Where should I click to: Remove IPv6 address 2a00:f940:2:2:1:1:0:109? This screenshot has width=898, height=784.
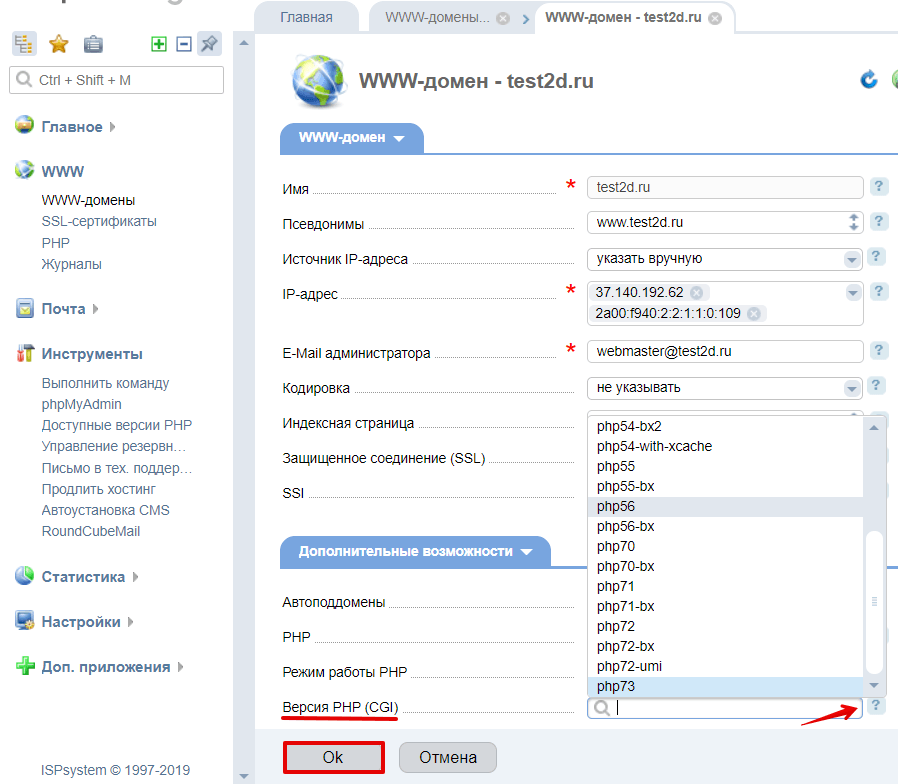click(754, 314)
